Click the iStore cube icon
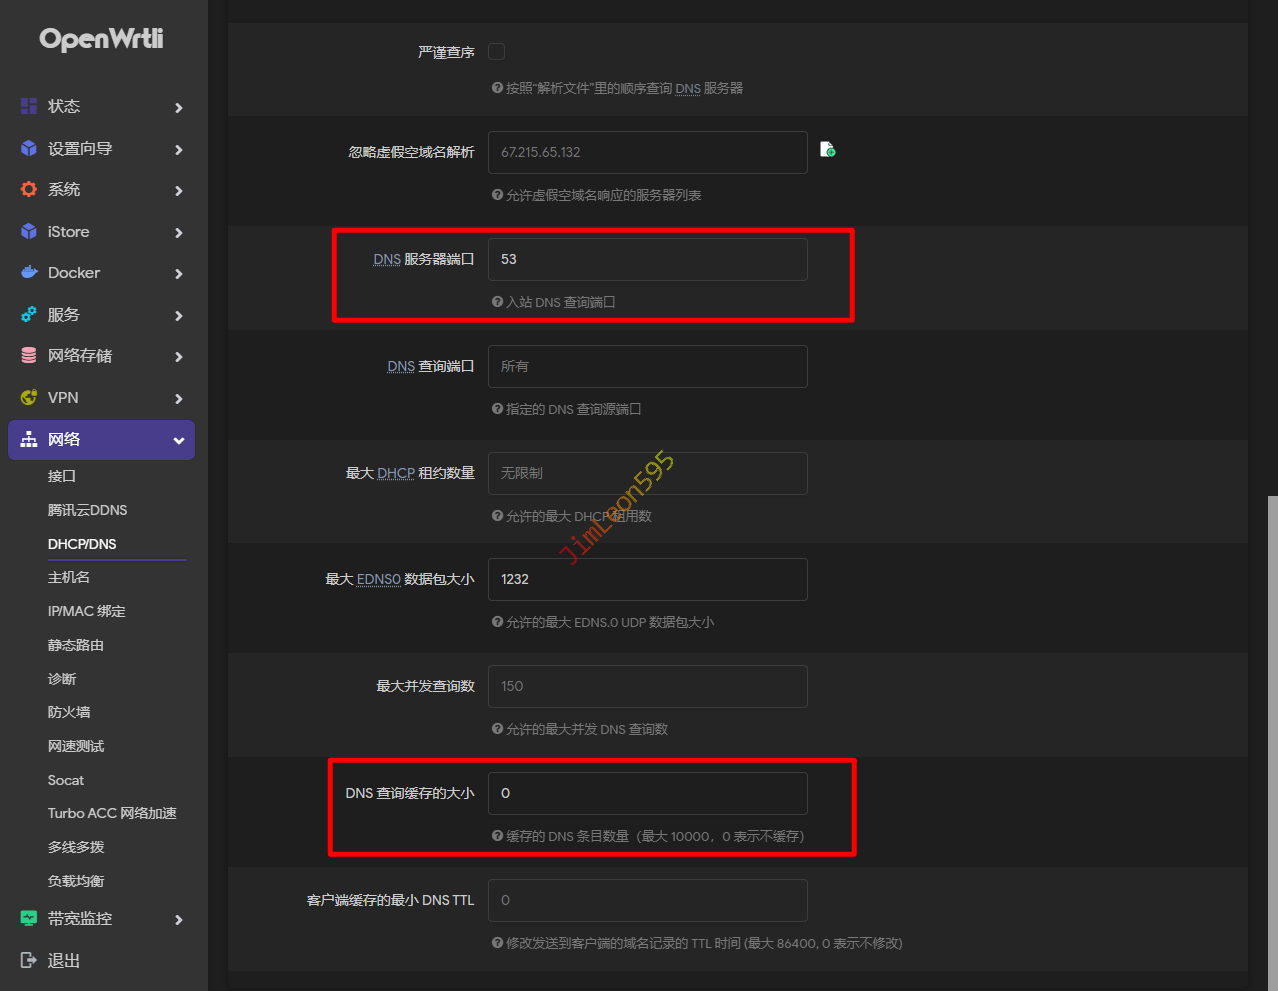Viewport: 1278px width, 991px height. click(29, 232)
